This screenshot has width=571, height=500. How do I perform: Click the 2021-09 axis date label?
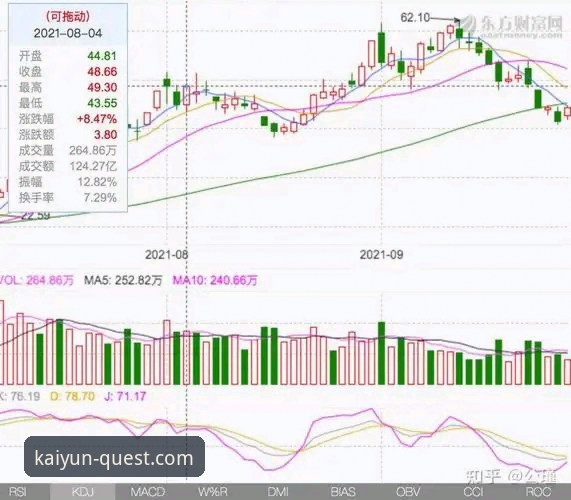(382, 255)
